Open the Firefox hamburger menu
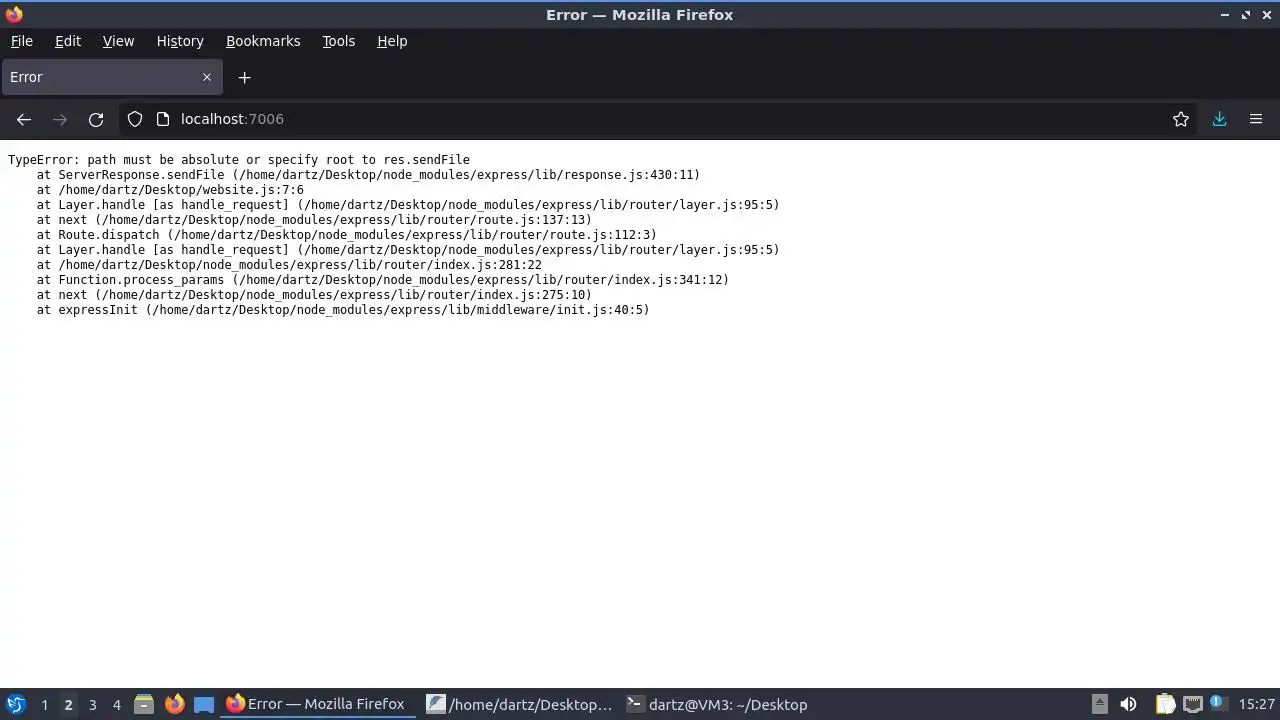 click(x=1256, y=119)
